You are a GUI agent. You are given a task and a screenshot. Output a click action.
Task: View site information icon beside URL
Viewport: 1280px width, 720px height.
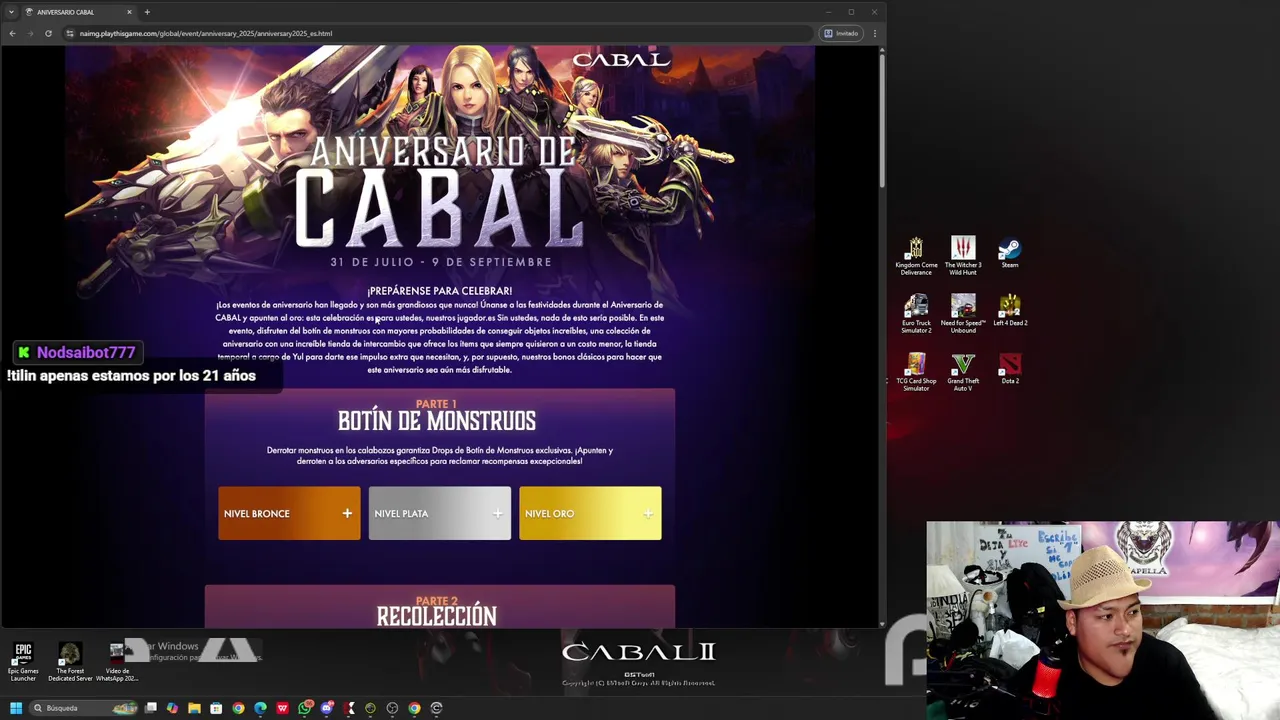pyautogui.click(x=70, y=33)
